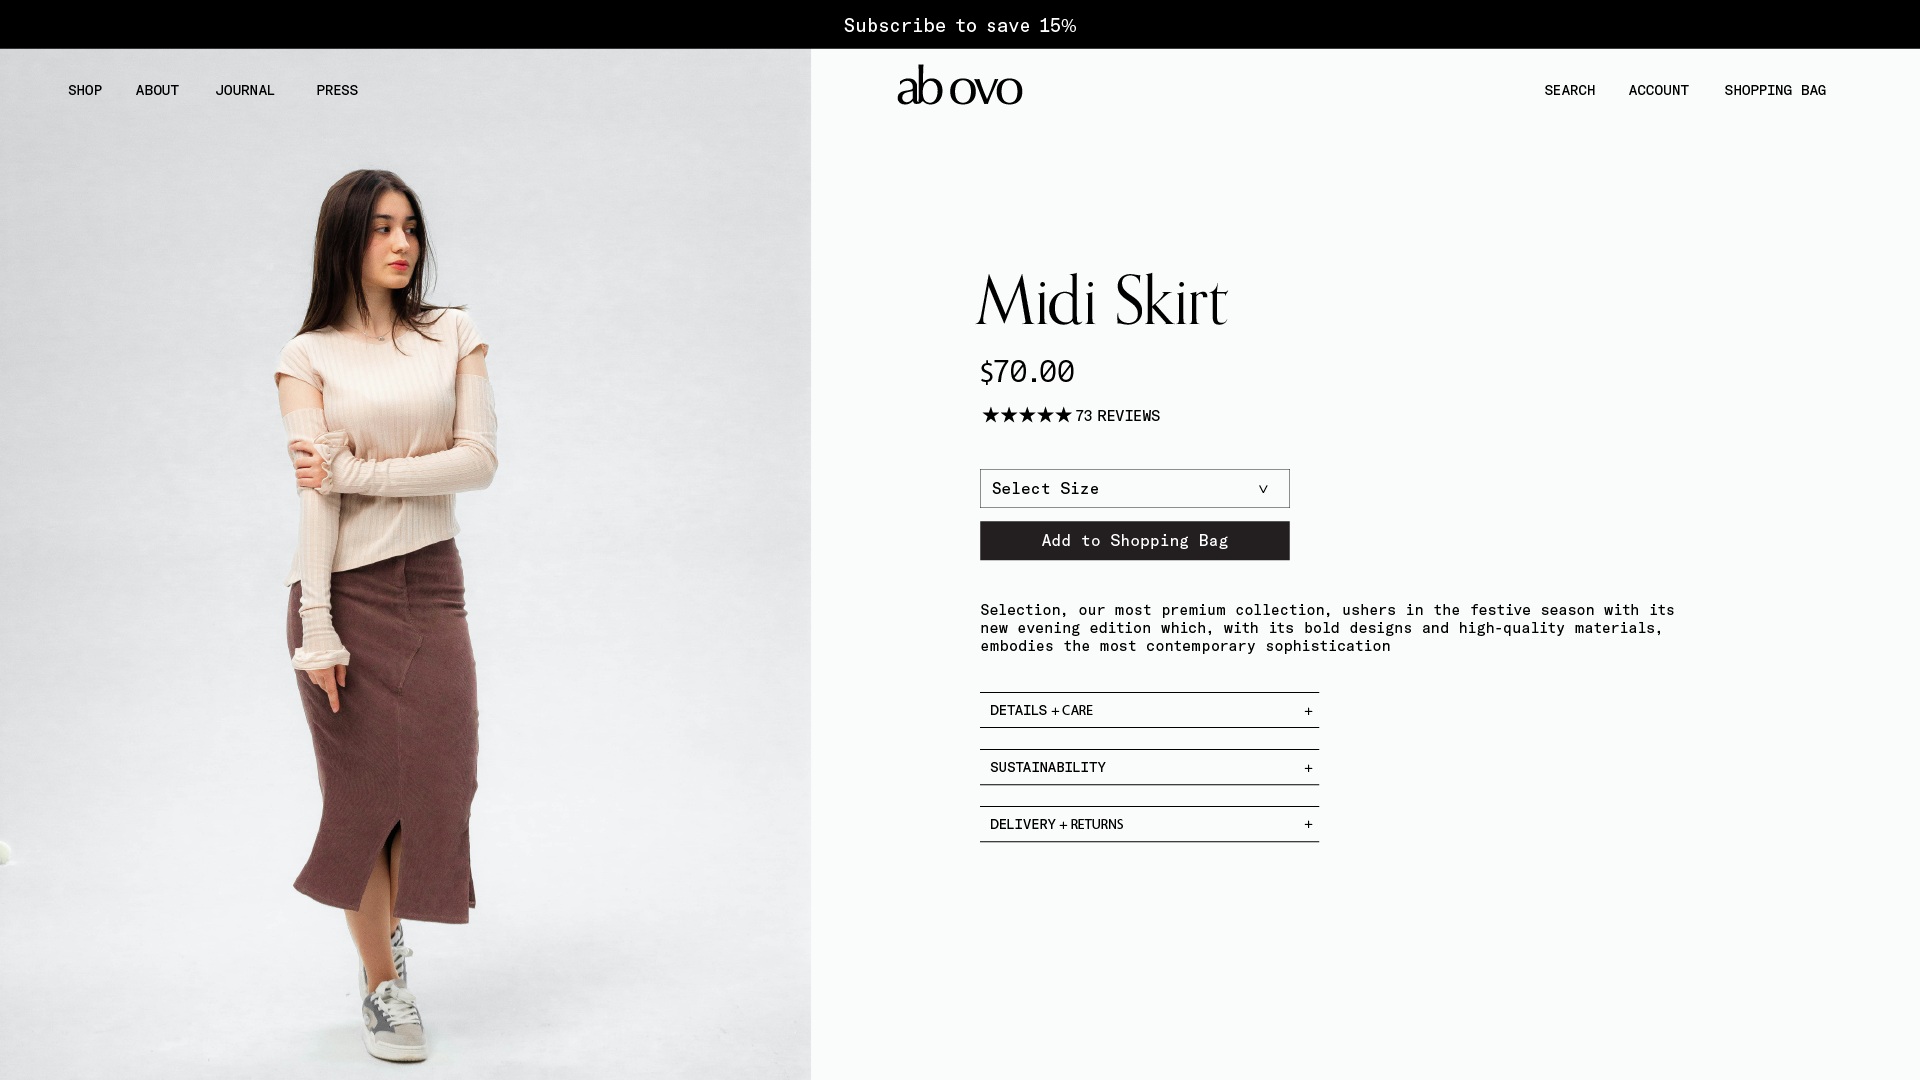Expand the Sustainability section
The image size is (1920, 1080).
click(1149, 767)
